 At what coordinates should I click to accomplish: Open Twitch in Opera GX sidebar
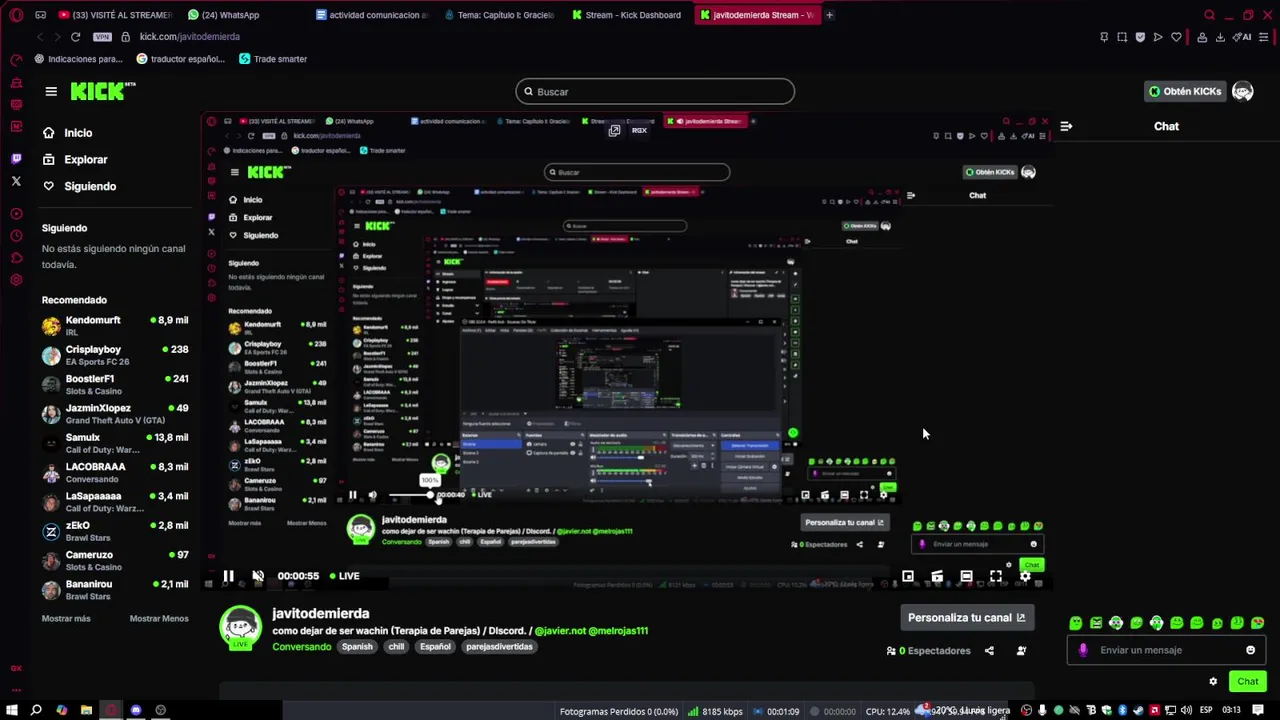16,159
